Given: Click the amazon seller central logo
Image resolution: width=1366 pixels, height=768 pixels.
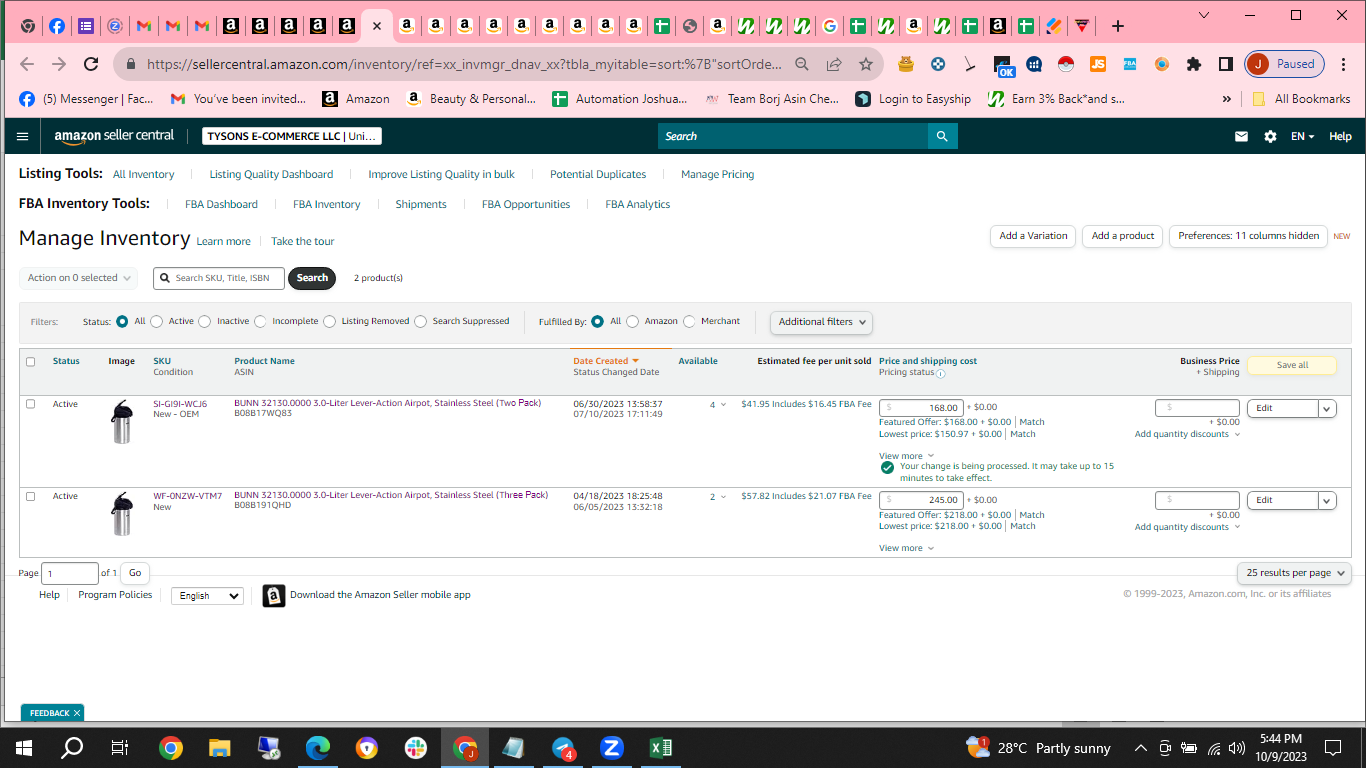Looking at the screenshot, I should 114,136.
